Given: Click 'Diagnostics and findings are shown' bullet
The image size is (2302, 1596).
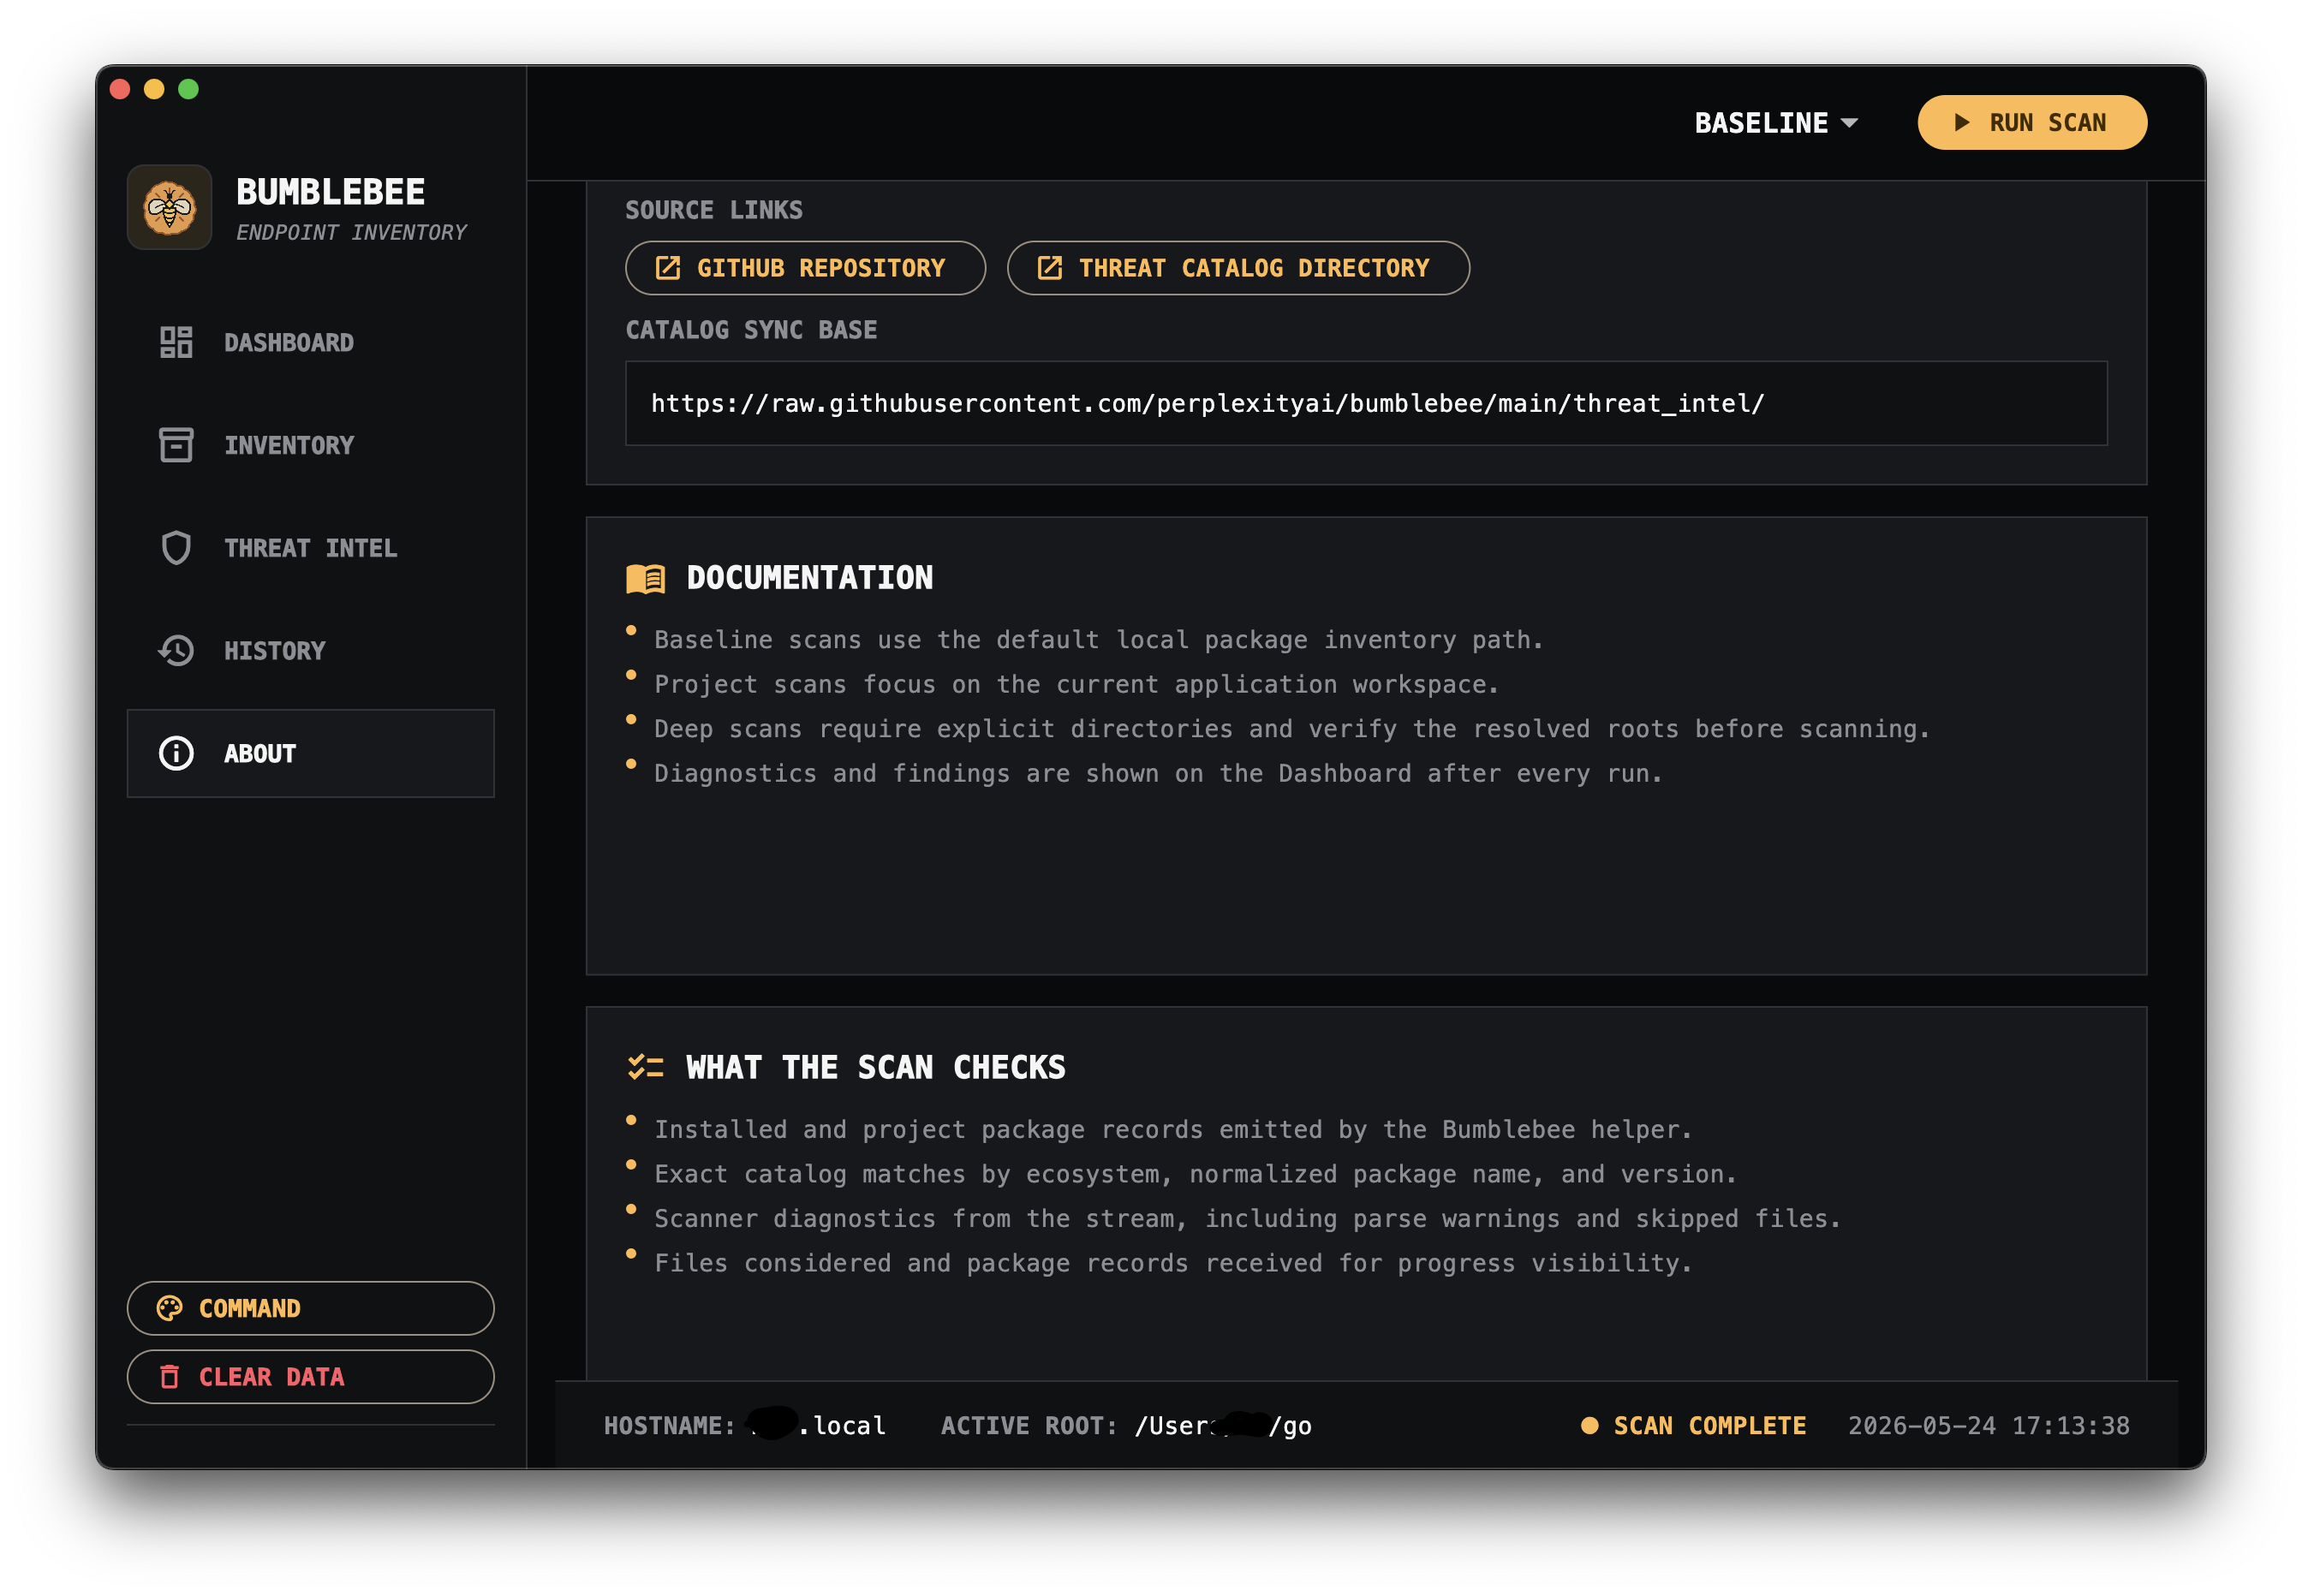Looking at the screenshot, I should (x=1158, y=773).
